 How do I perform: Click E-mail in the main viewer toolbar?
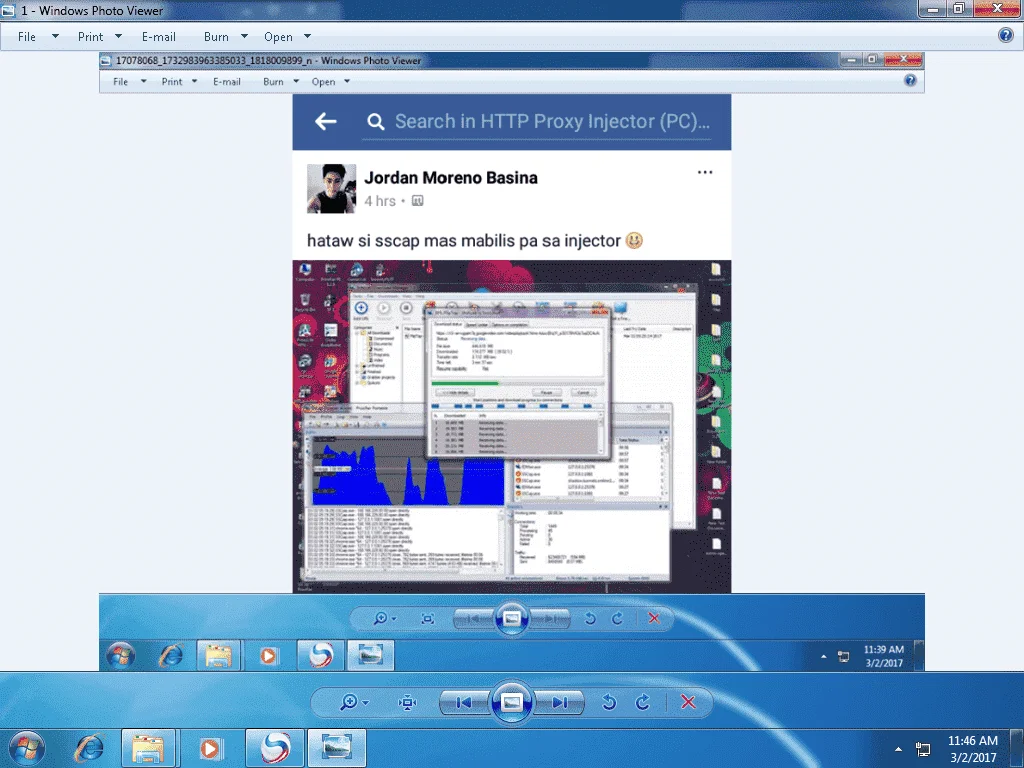[x=159, y=37]
